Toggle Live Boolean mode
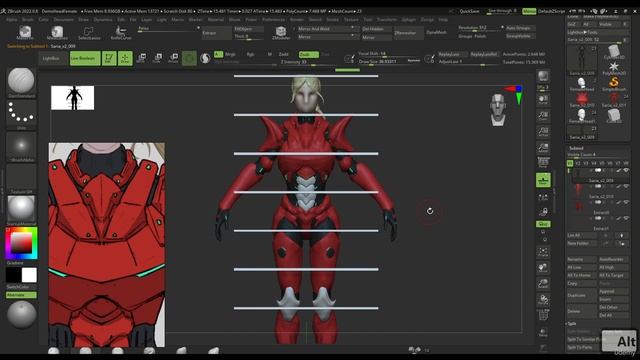 [84, 58]
